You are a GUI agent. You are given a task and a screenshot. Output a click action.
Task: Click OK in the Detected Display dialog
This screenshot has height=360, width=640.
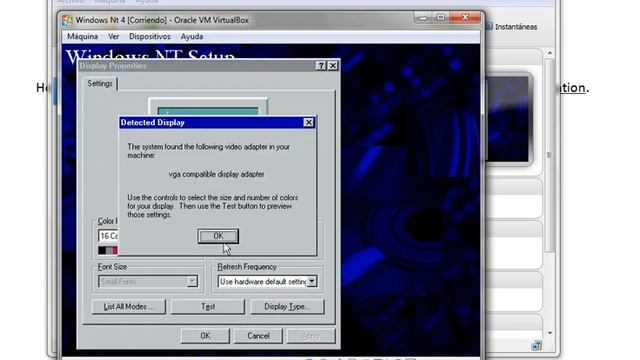pyautogui.click(x=218, y=236)
